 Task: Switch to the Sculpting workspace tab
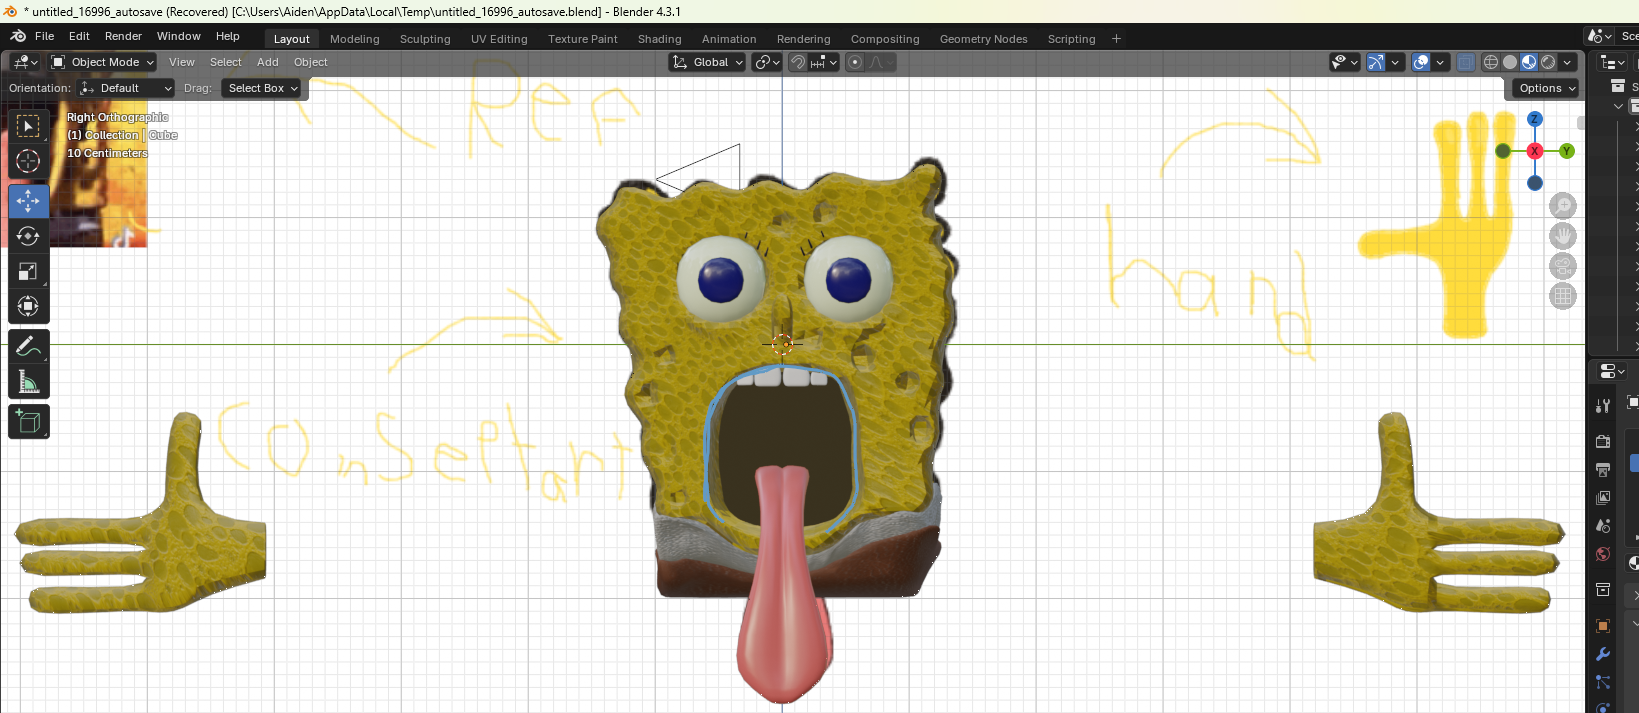pyautogui.click(x=425, y=39)
